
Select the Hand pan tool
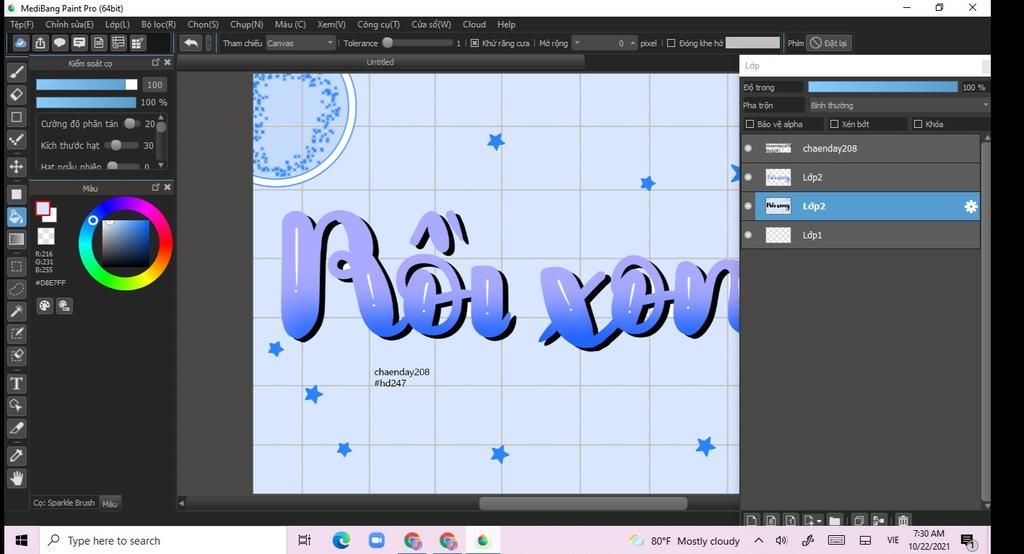16,478
